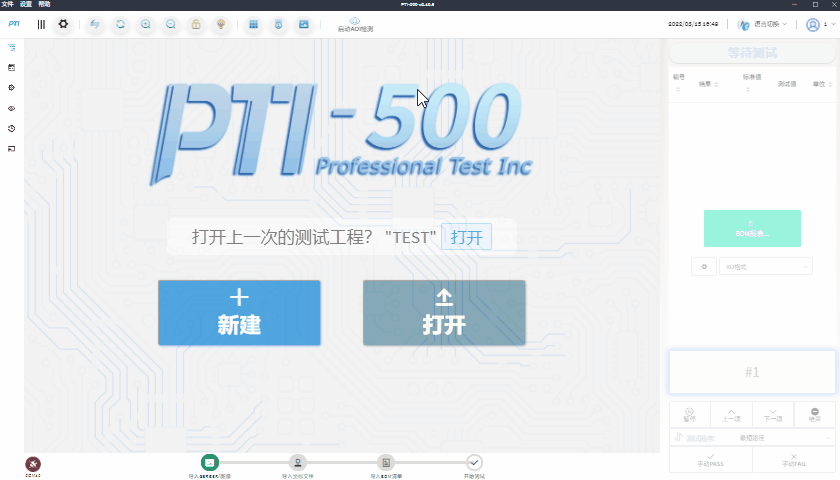Viewport: 840px width, 480px height.
Task: Click the bottom-most left sidebar icon
Action: tap(12, 149)
